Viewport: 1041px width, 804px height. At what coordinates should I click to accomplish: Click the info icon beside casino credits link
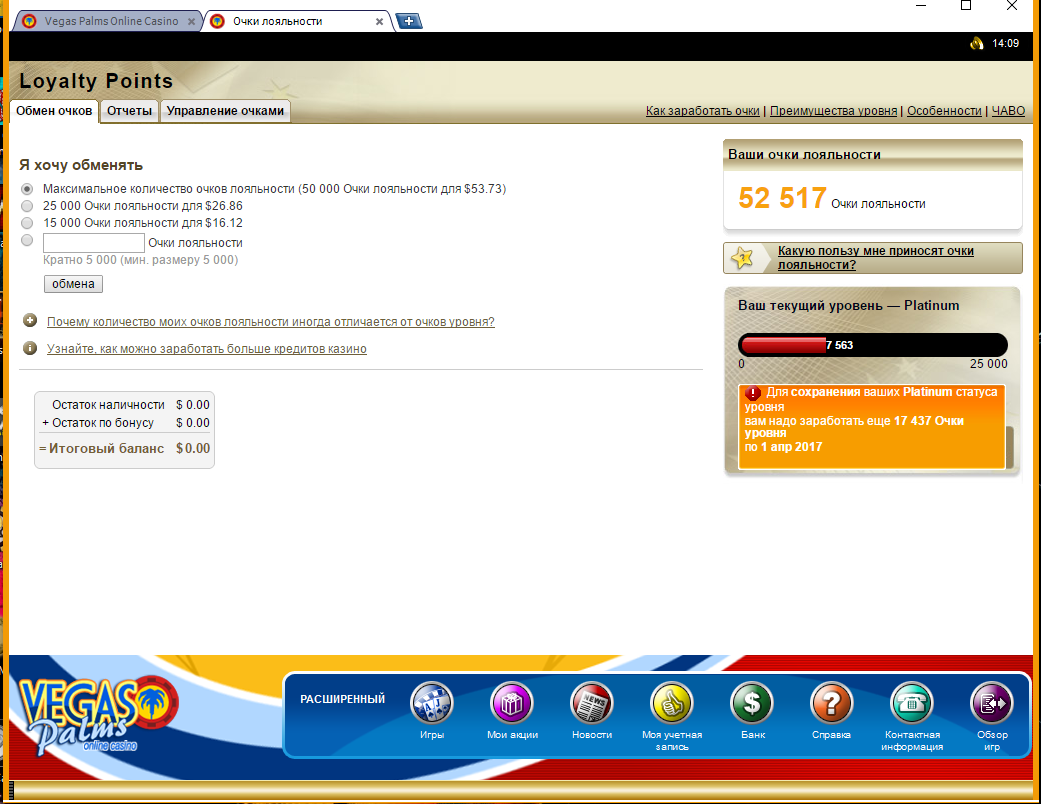(30, 348)
